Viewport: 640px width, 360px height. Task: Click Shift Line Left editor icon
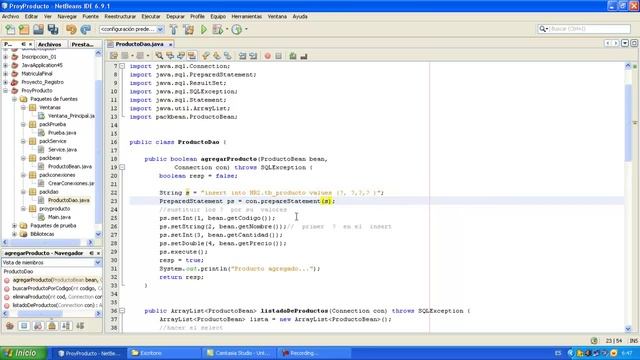point(242,56)
